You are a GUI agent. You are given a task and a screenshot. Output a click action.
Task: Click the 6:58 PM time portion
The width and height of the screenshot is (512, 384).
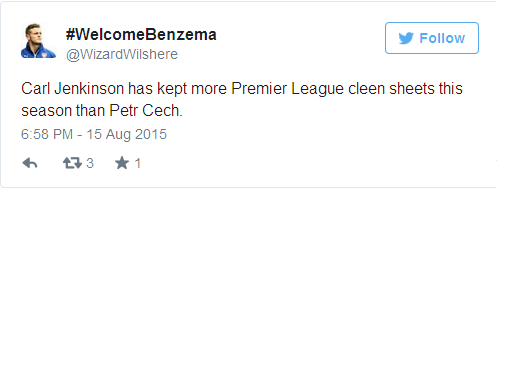47,134
